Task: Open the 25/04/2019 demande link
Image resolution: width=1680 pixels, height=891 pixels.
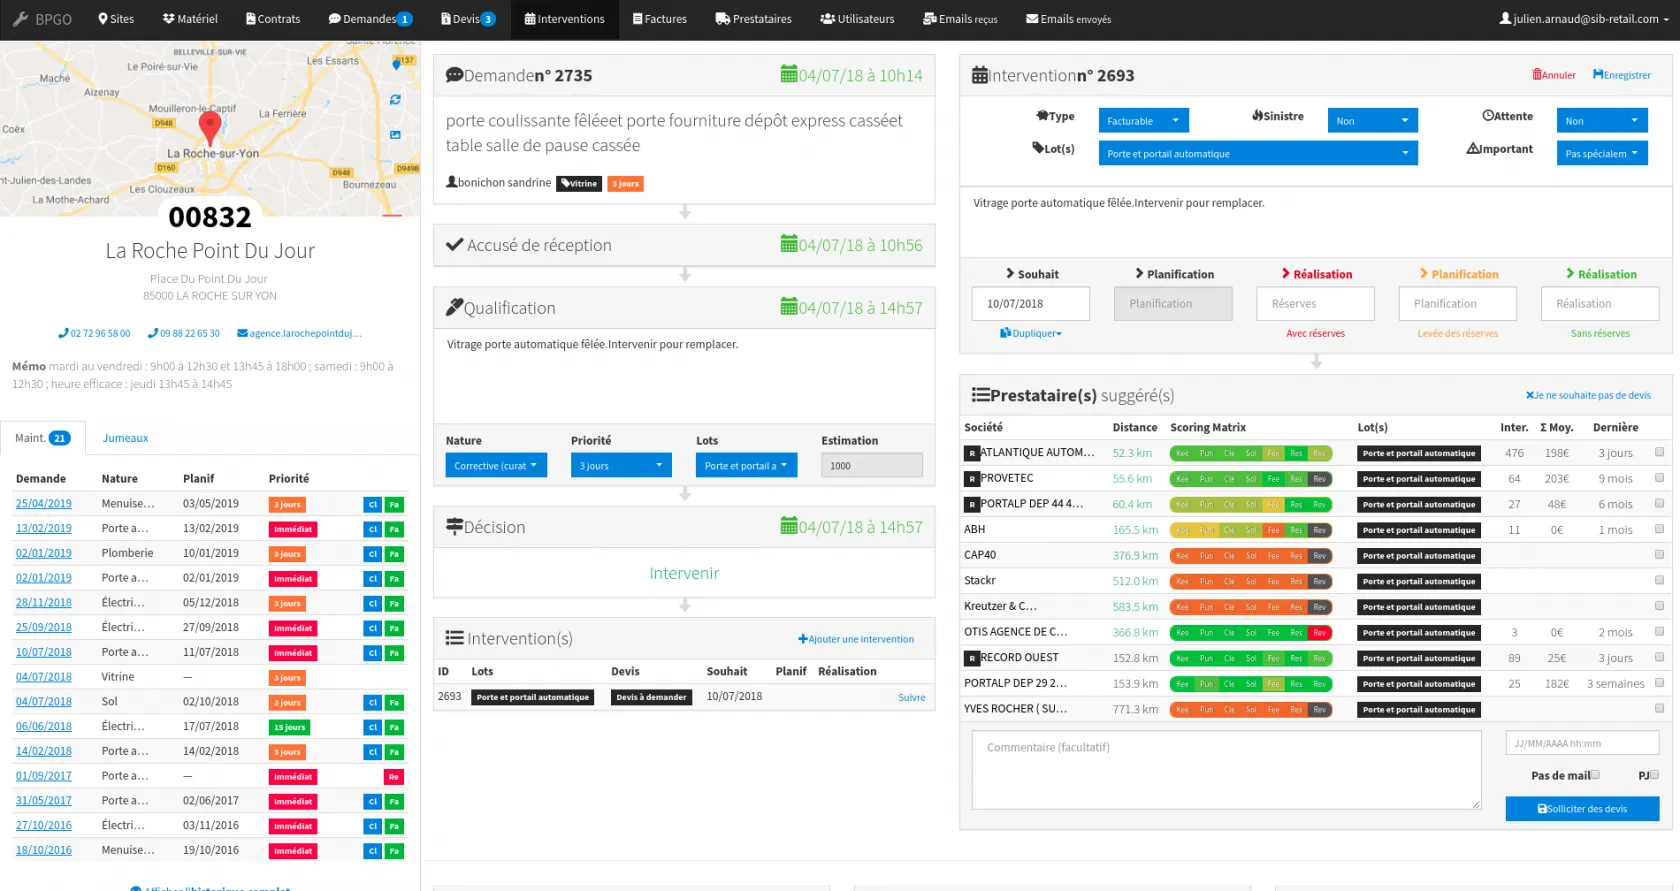Action: coord(44,504)
